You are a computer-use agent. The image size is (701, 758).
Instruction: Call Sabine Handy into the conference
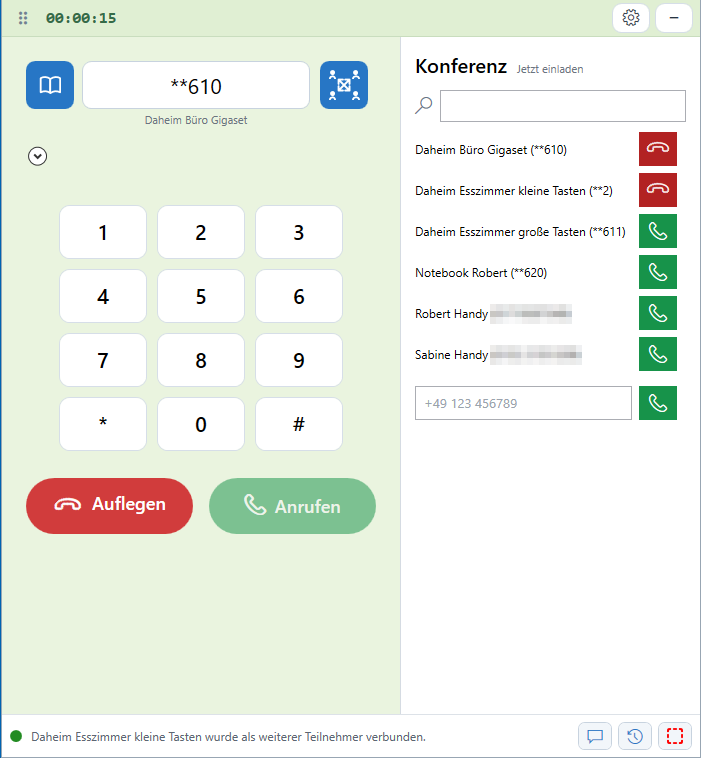pyautogui.click(x=657, y=354)
